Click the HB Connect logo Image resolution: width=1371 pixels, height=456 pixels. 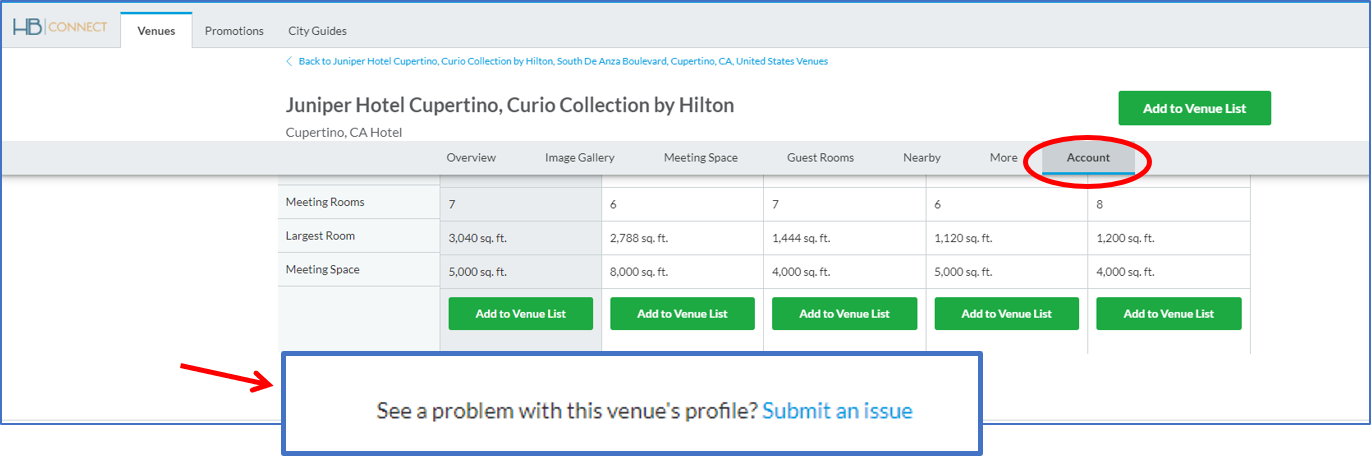coord(60,27)
